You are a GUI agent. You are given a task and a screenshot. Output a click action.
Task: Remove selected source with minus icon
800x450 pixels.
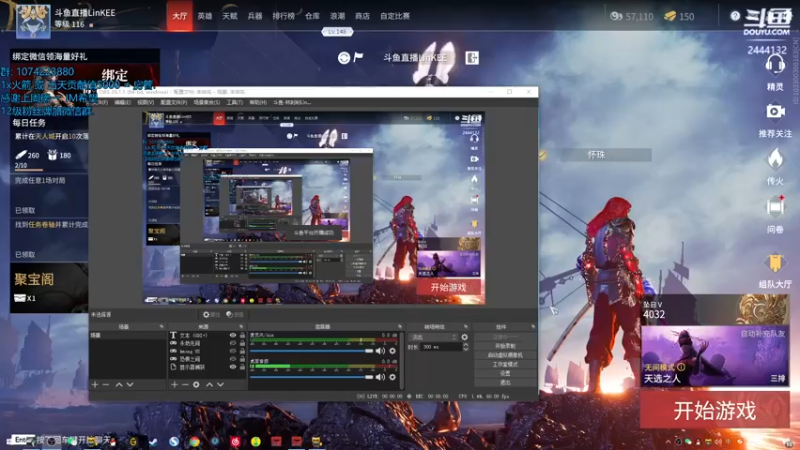pos(185,384)
